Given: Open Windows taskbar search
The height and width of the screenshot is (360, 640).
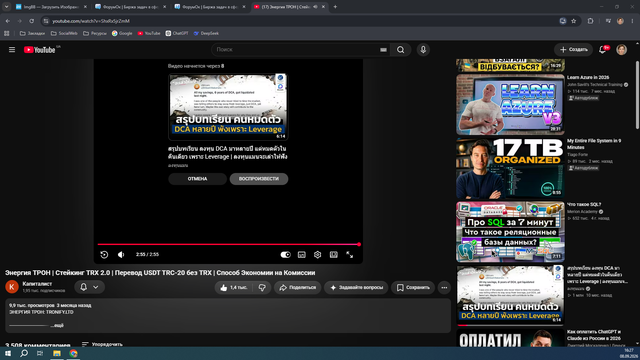Looking at the screenshot, I should tap(24, 353).
